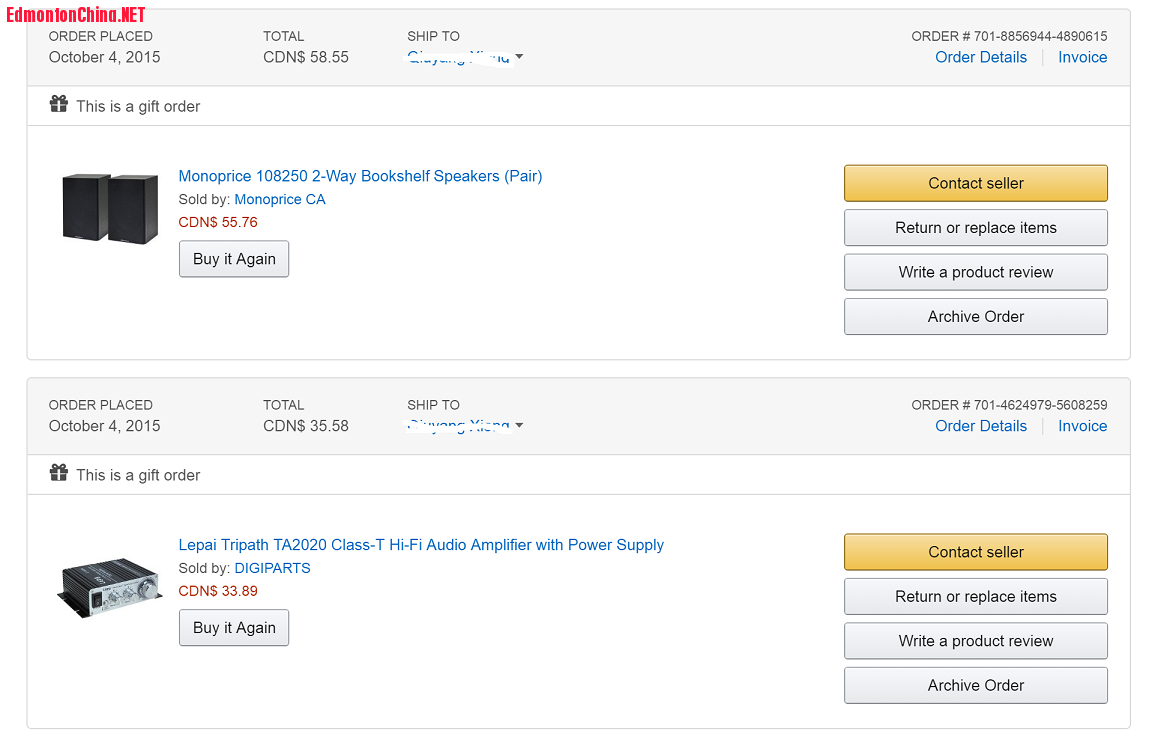Open the Invoice for the amplifier order
The height and width of the screenshot is (743, 1152).
click(x=1083, y=426)
